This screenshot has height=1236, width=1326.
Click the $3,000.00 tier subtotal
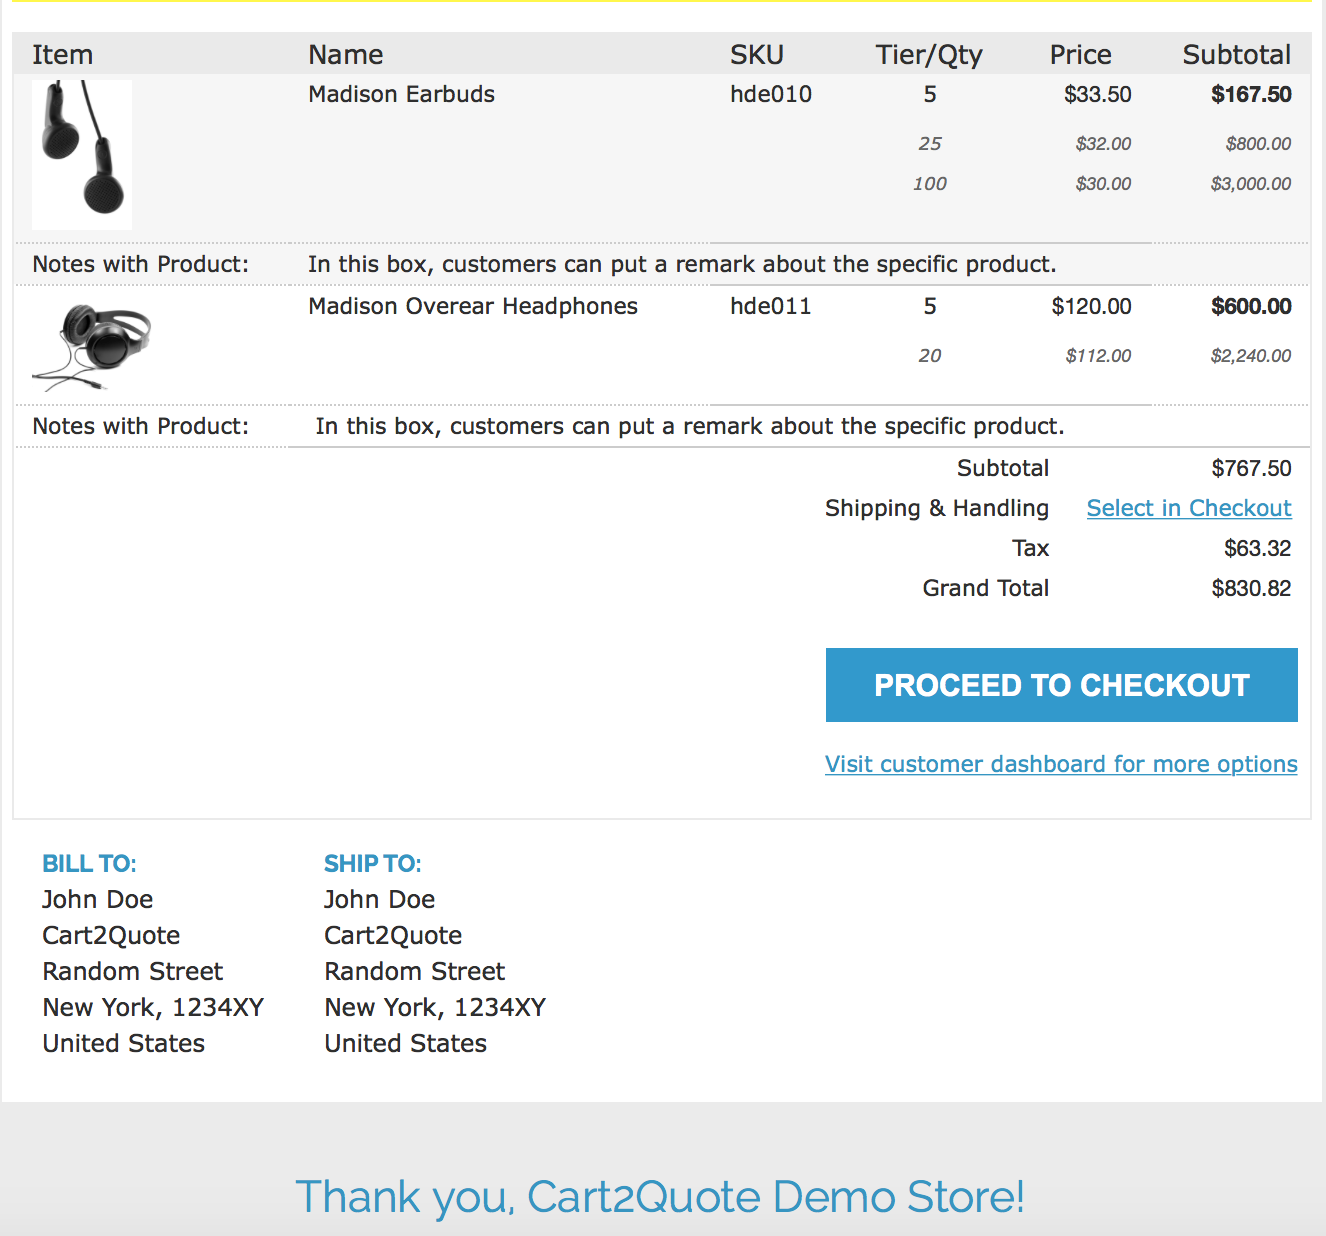(x=1251, y=184)
